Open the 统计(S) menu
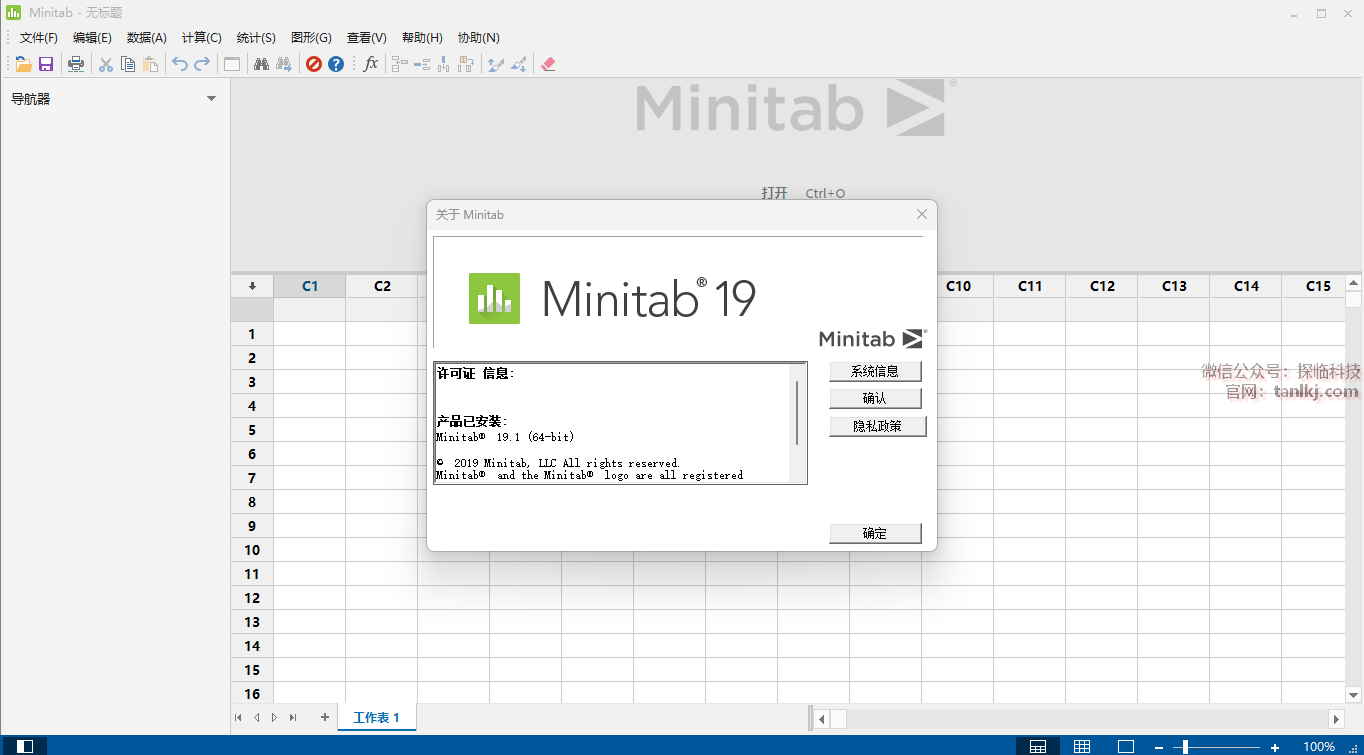This screenshot has height=755, width=1364. pos(256,38)
